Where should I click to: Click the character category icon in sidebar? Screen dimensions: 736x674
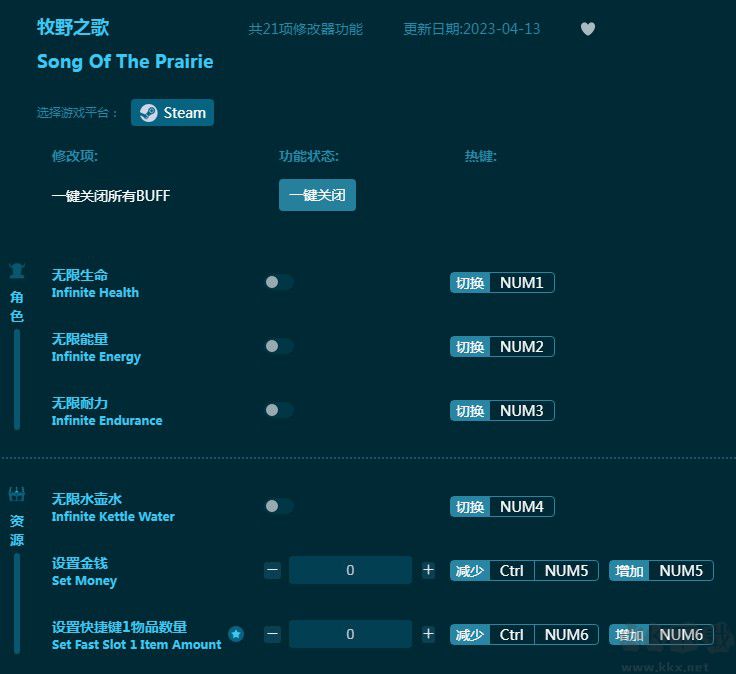pyautogui.click(x=17, y=271)
